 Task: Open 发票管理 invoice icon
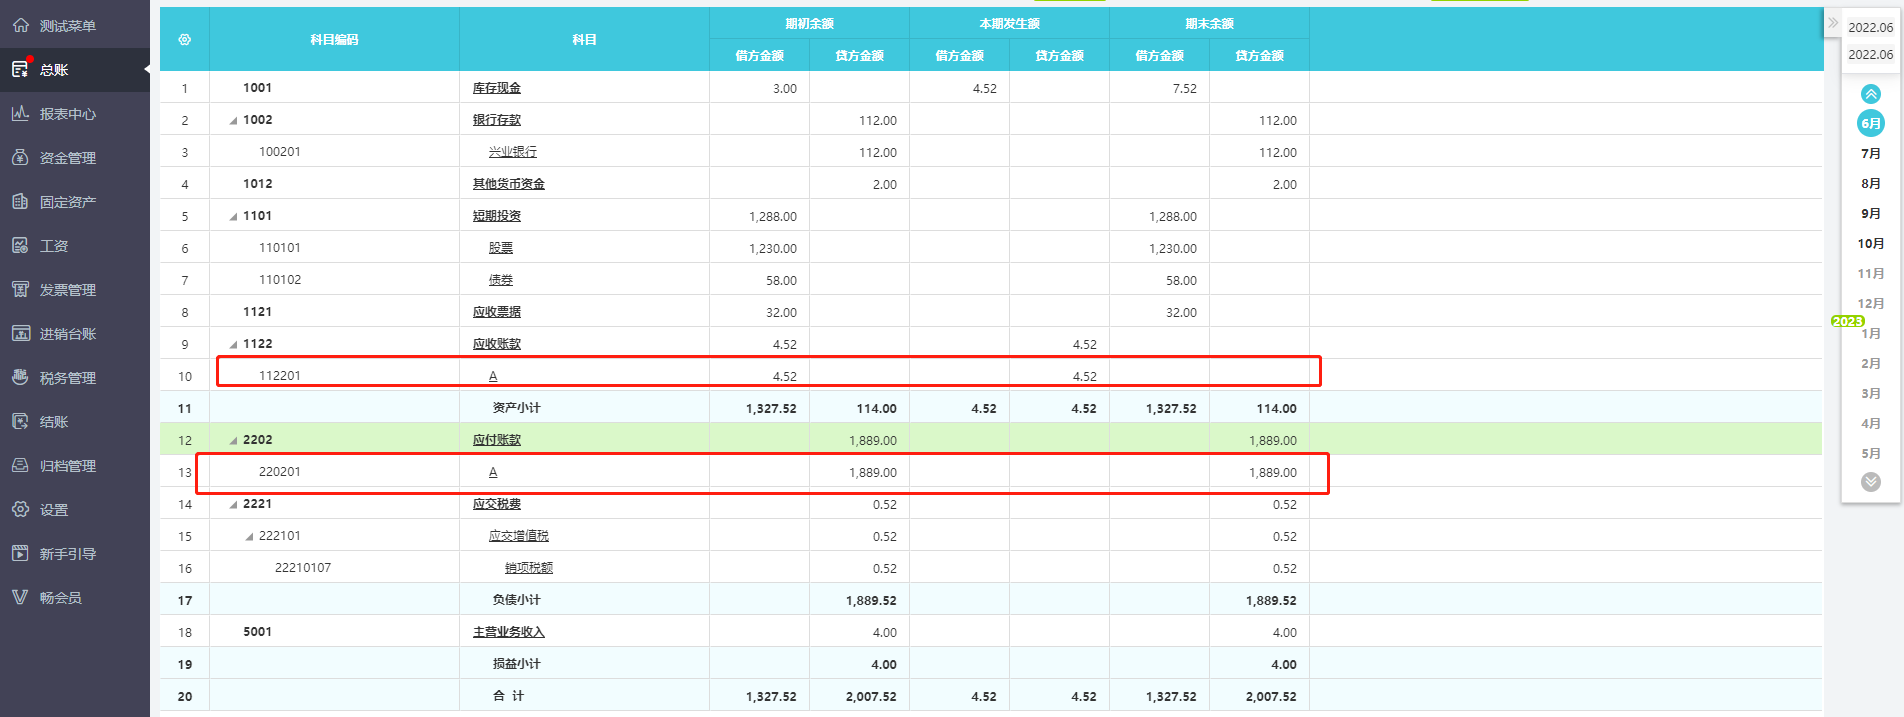click(x=20, y=290)
